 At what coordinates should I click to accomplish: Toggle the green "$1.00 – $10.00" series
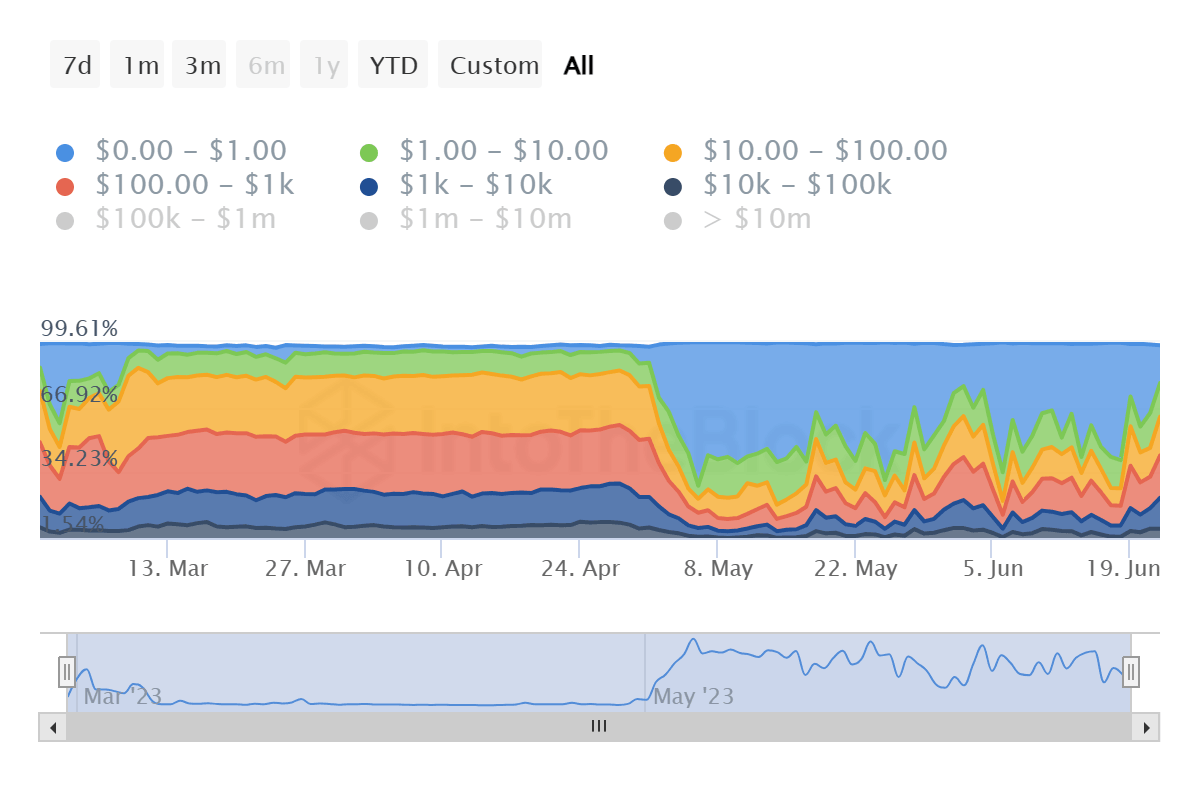369,150
